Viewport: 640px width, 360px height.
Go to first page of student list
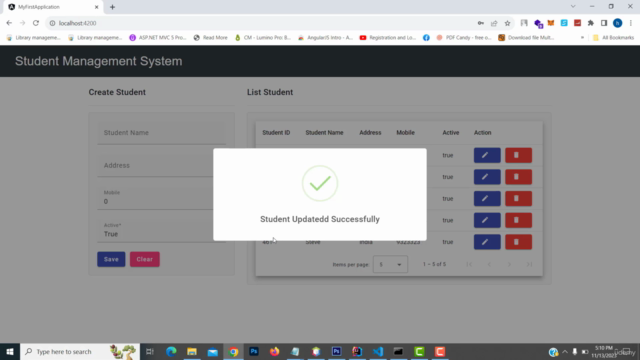469,264
